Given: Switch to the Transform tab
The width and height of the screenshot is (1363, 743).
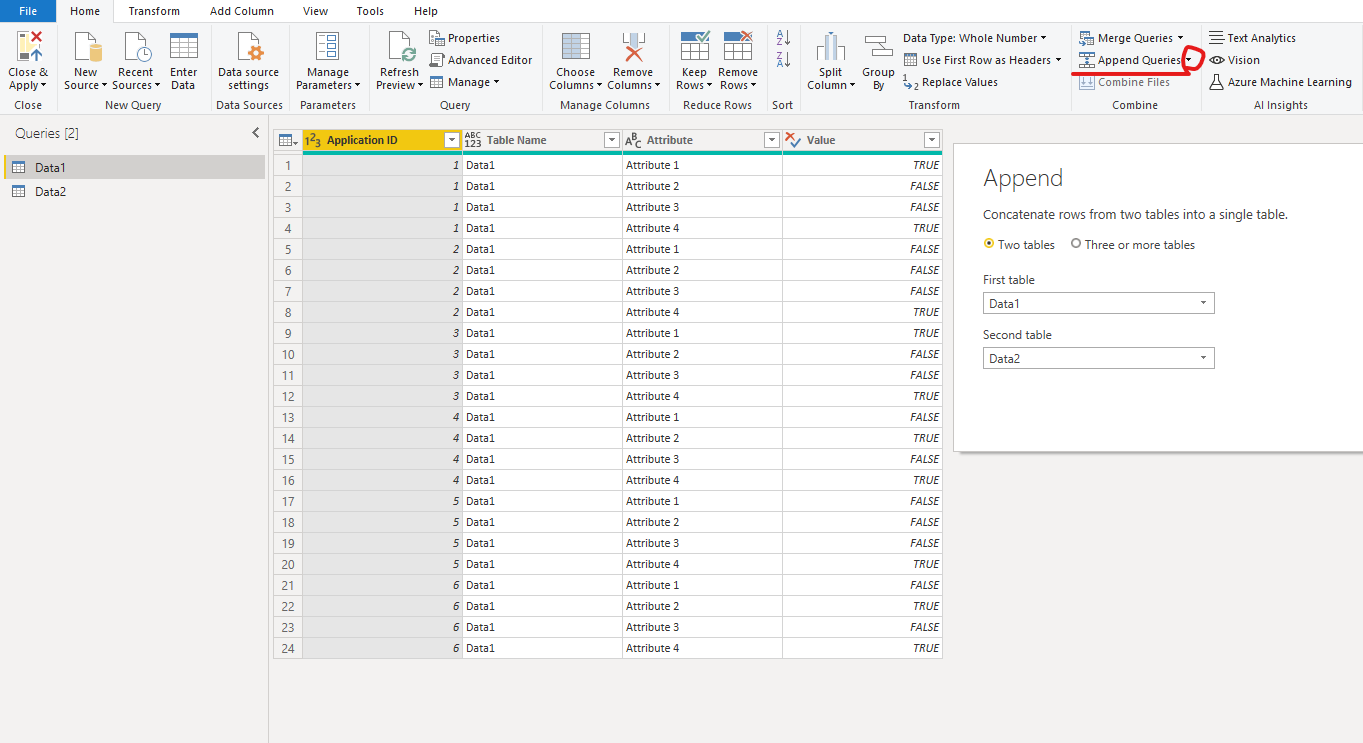Looking at the screenshot, I should click(x=154, y=11).
